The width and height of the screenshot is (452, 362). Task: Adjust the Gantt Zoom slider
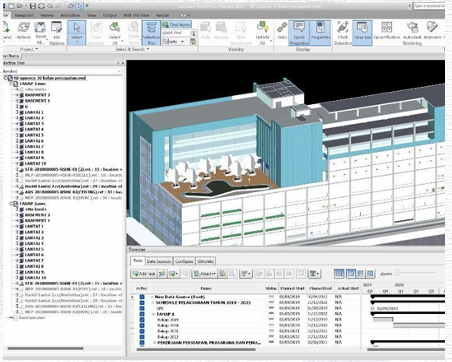416,273
